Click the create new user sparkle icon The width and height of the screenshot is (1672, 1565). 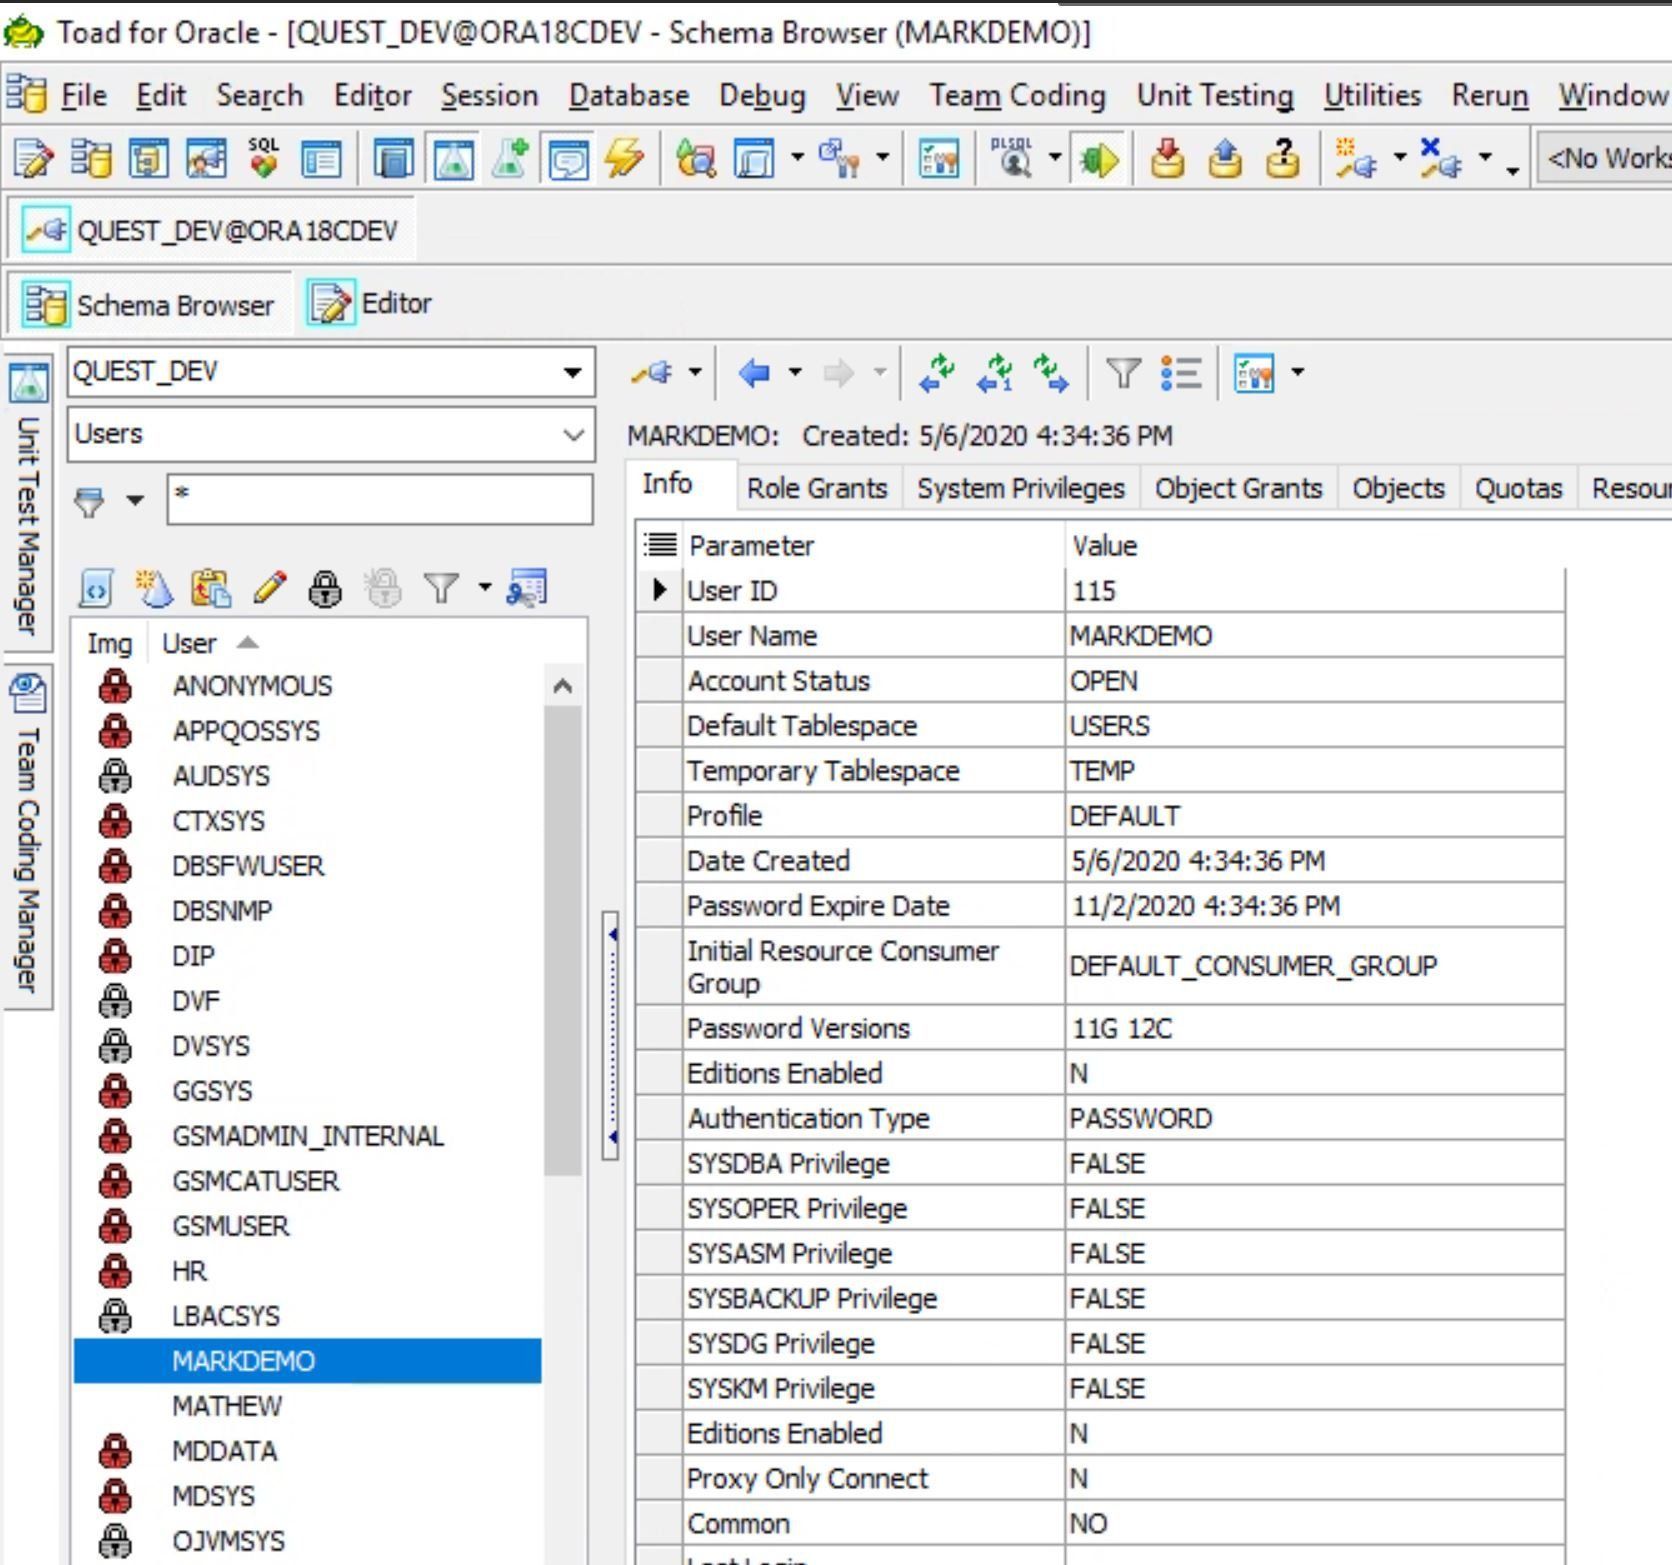click(154, 589)
